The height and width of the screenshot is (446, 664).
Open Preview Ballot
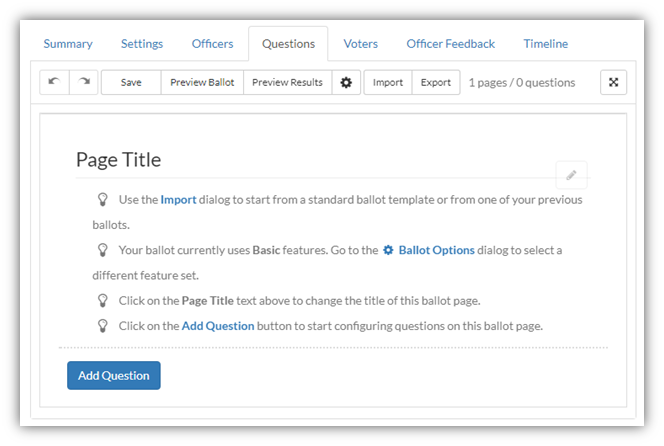[202, 82]
